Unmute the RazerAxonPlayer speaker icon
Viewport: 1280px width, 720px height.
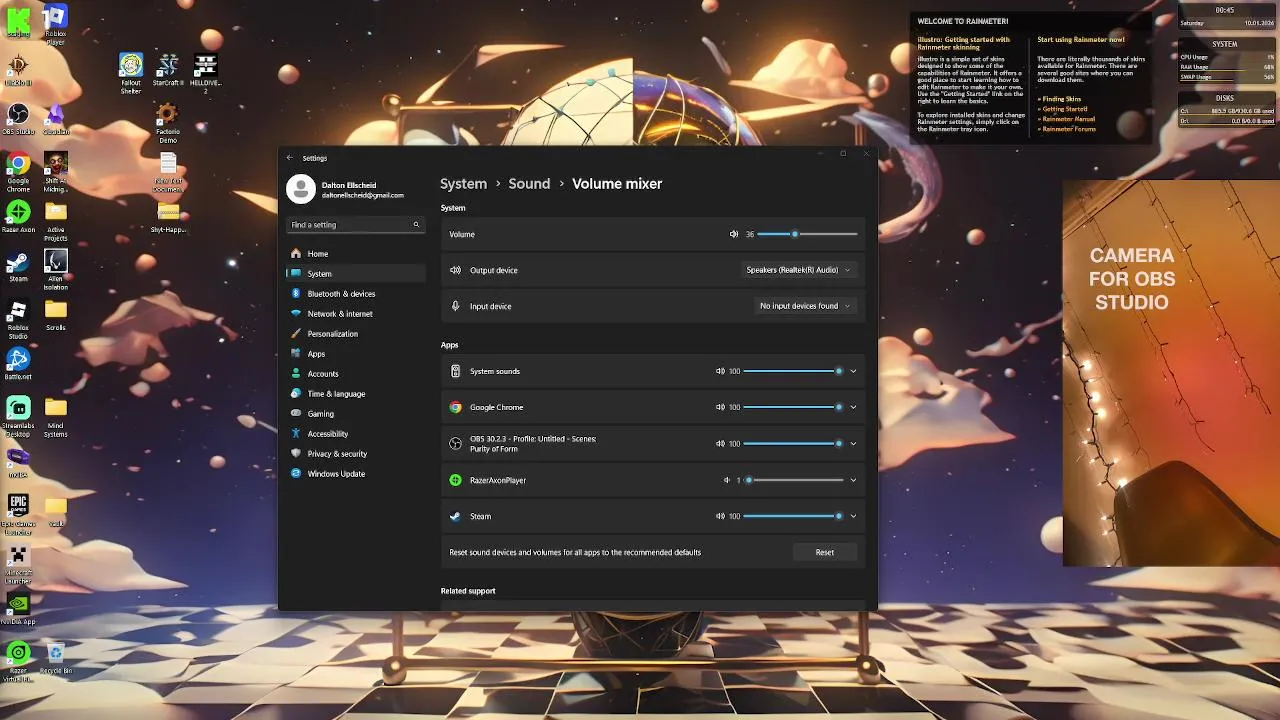[x=727, y=480]
